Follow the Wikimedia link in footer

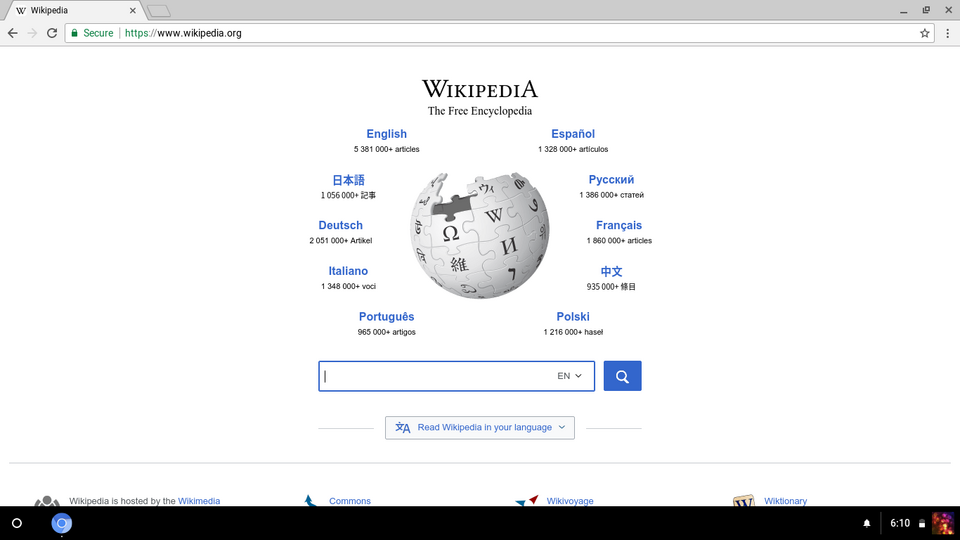[x=199, y=501]
